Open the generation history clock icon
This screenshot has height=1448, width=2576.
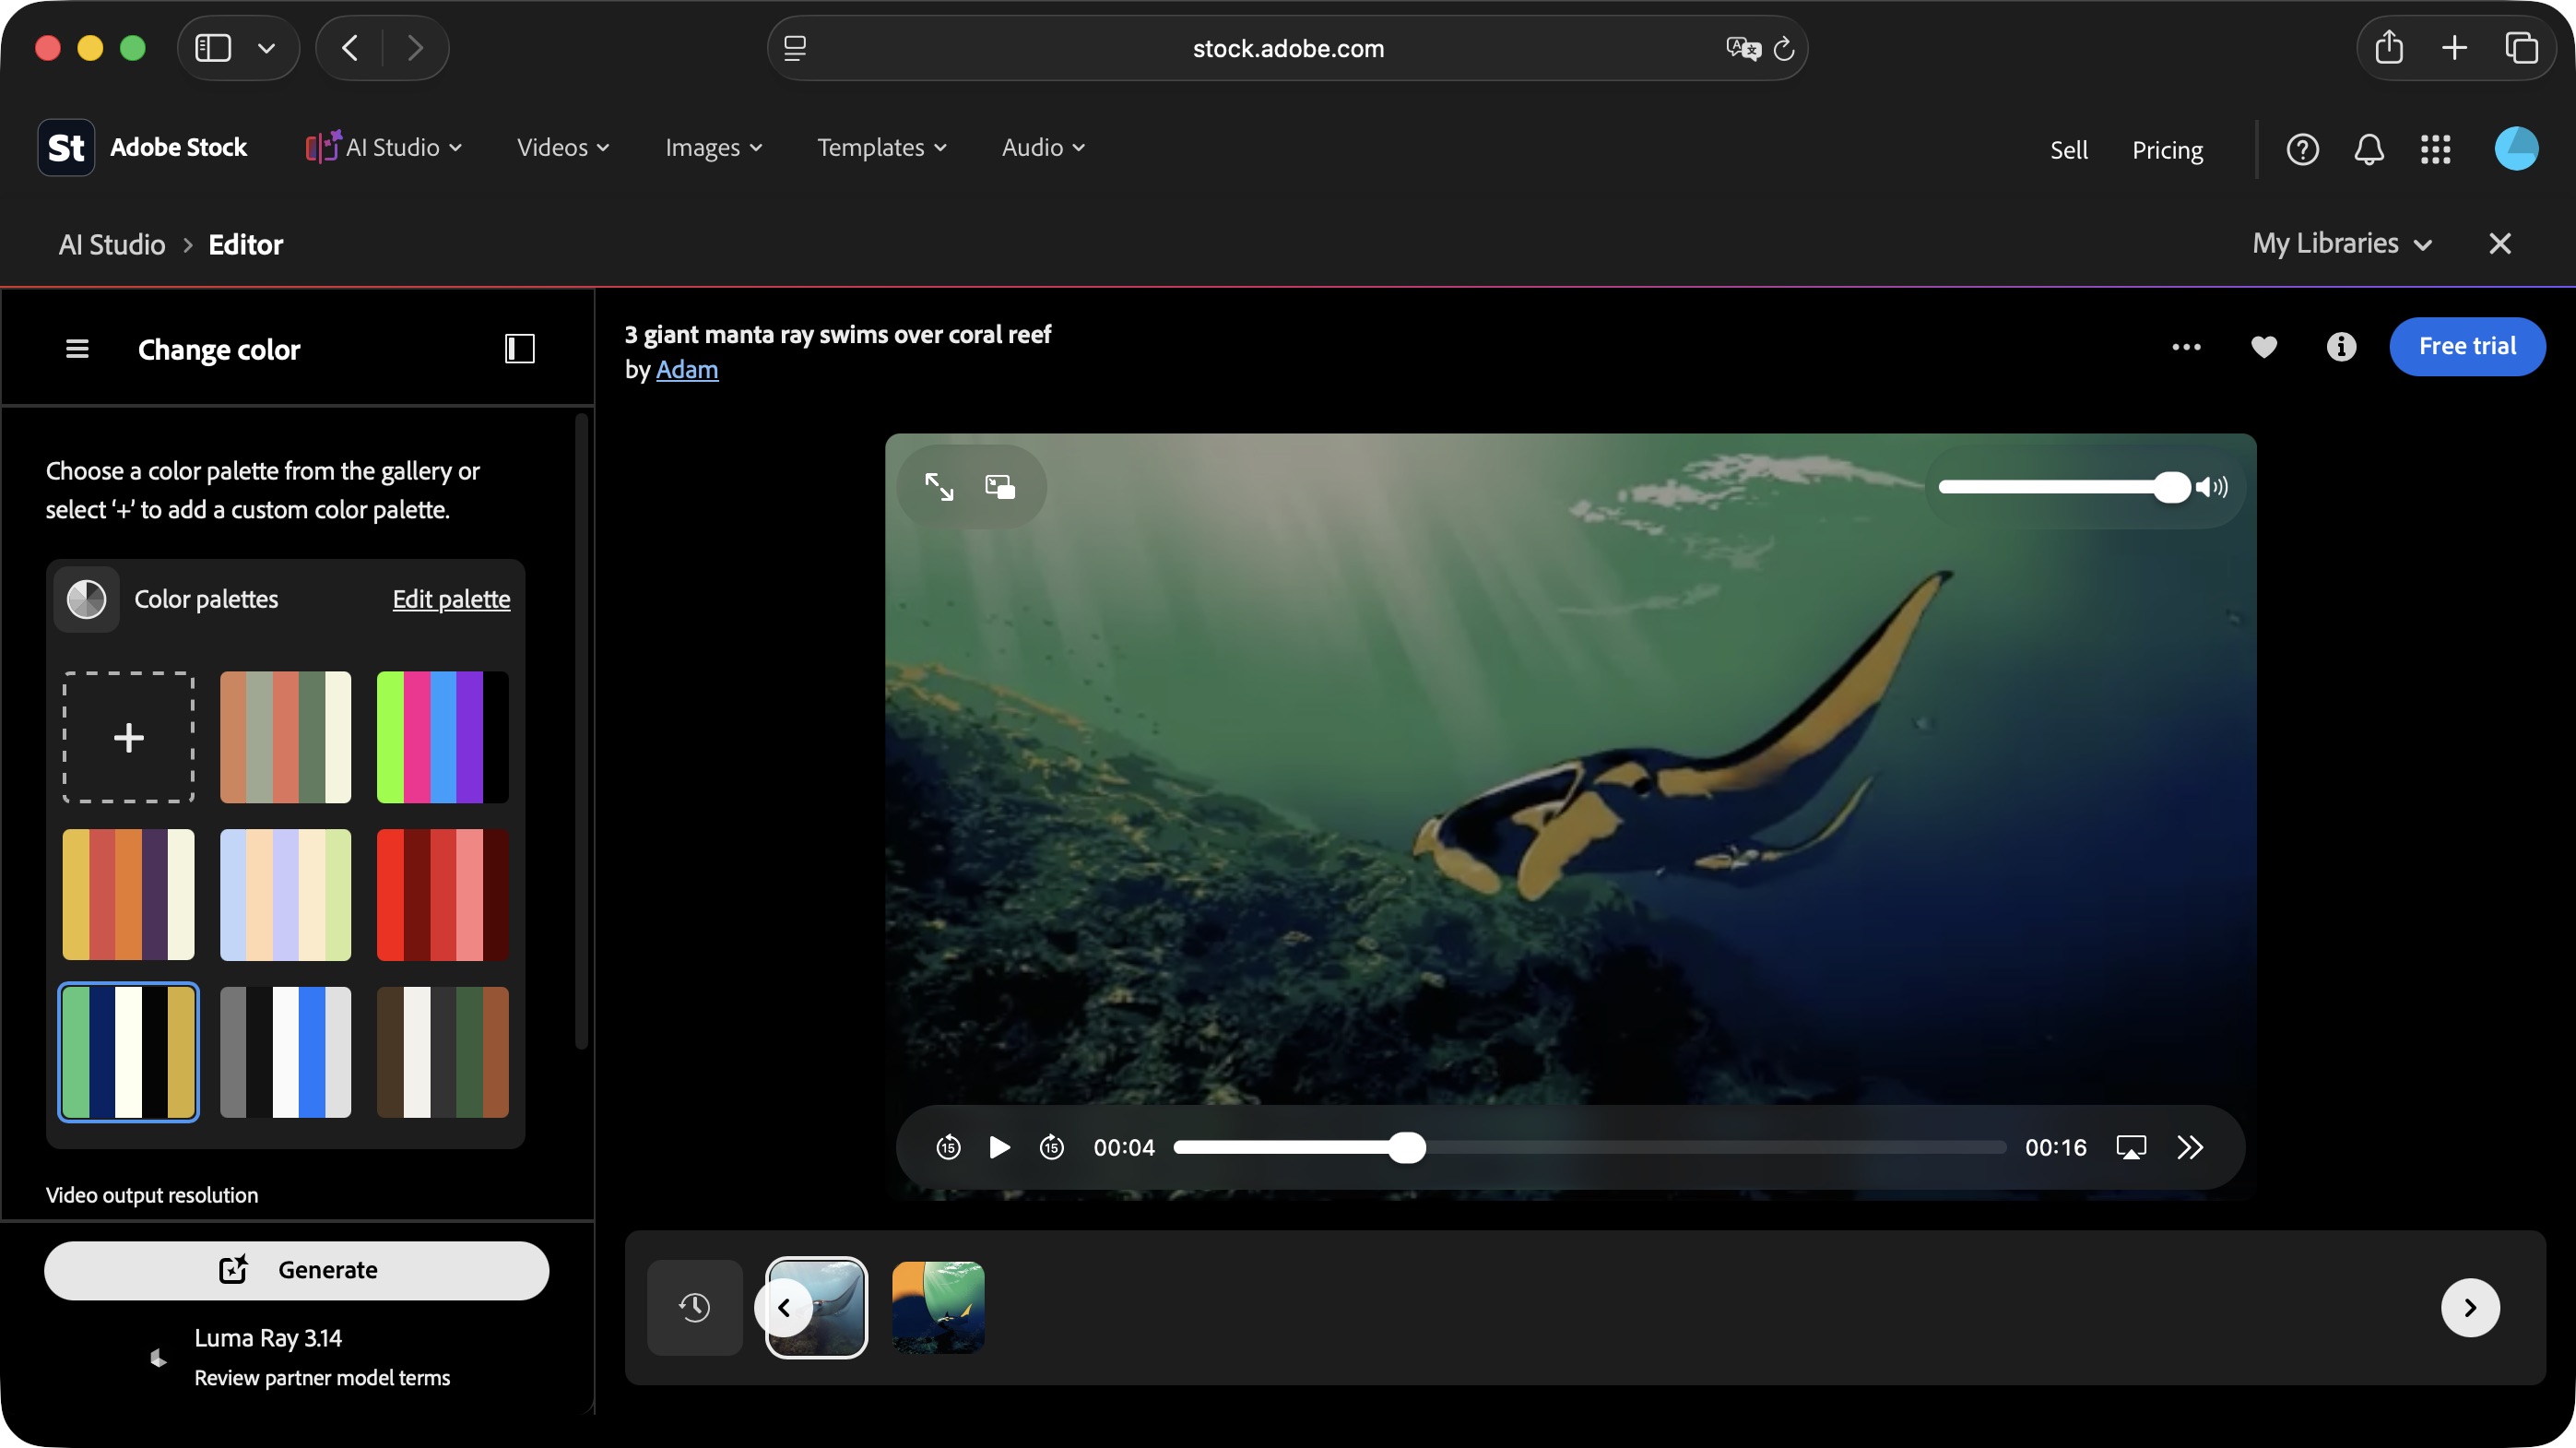coord(695,1307)
